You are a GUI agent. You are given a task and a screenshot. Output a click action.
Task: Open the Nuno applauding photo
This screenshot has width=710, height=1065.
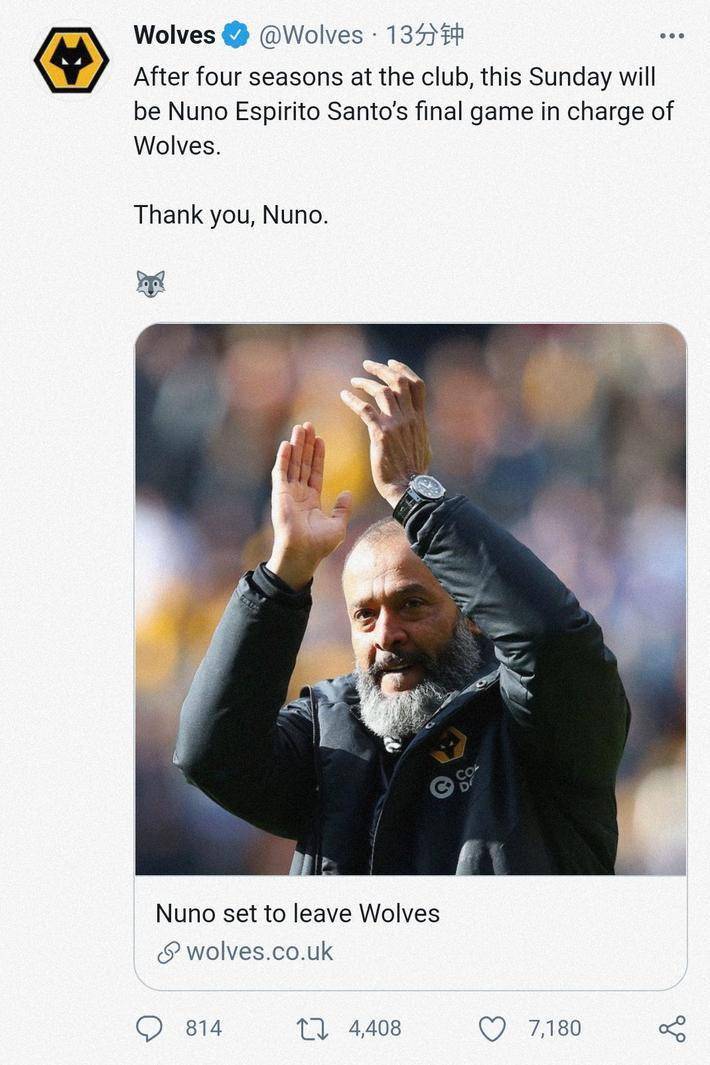tap(411, 599)
